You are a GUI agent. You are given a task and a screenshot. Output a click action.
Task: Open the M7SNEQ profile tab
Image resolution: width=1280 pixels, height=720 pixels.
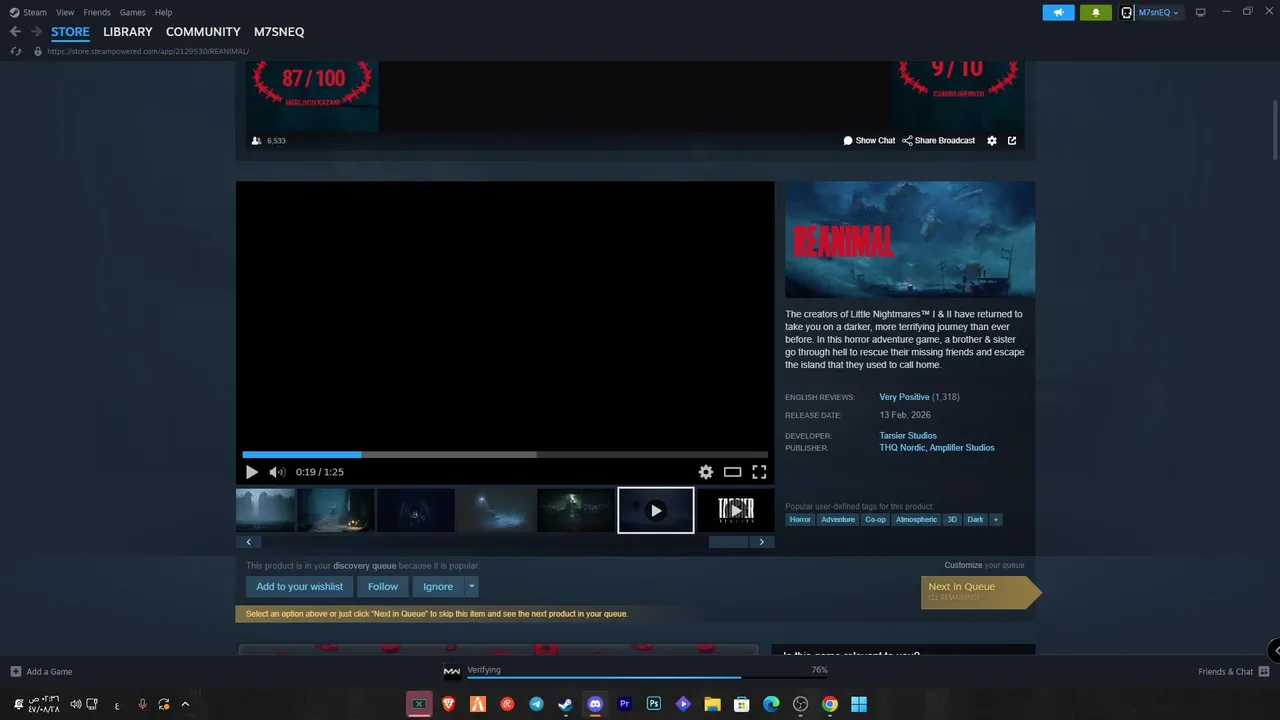(279, 32)
